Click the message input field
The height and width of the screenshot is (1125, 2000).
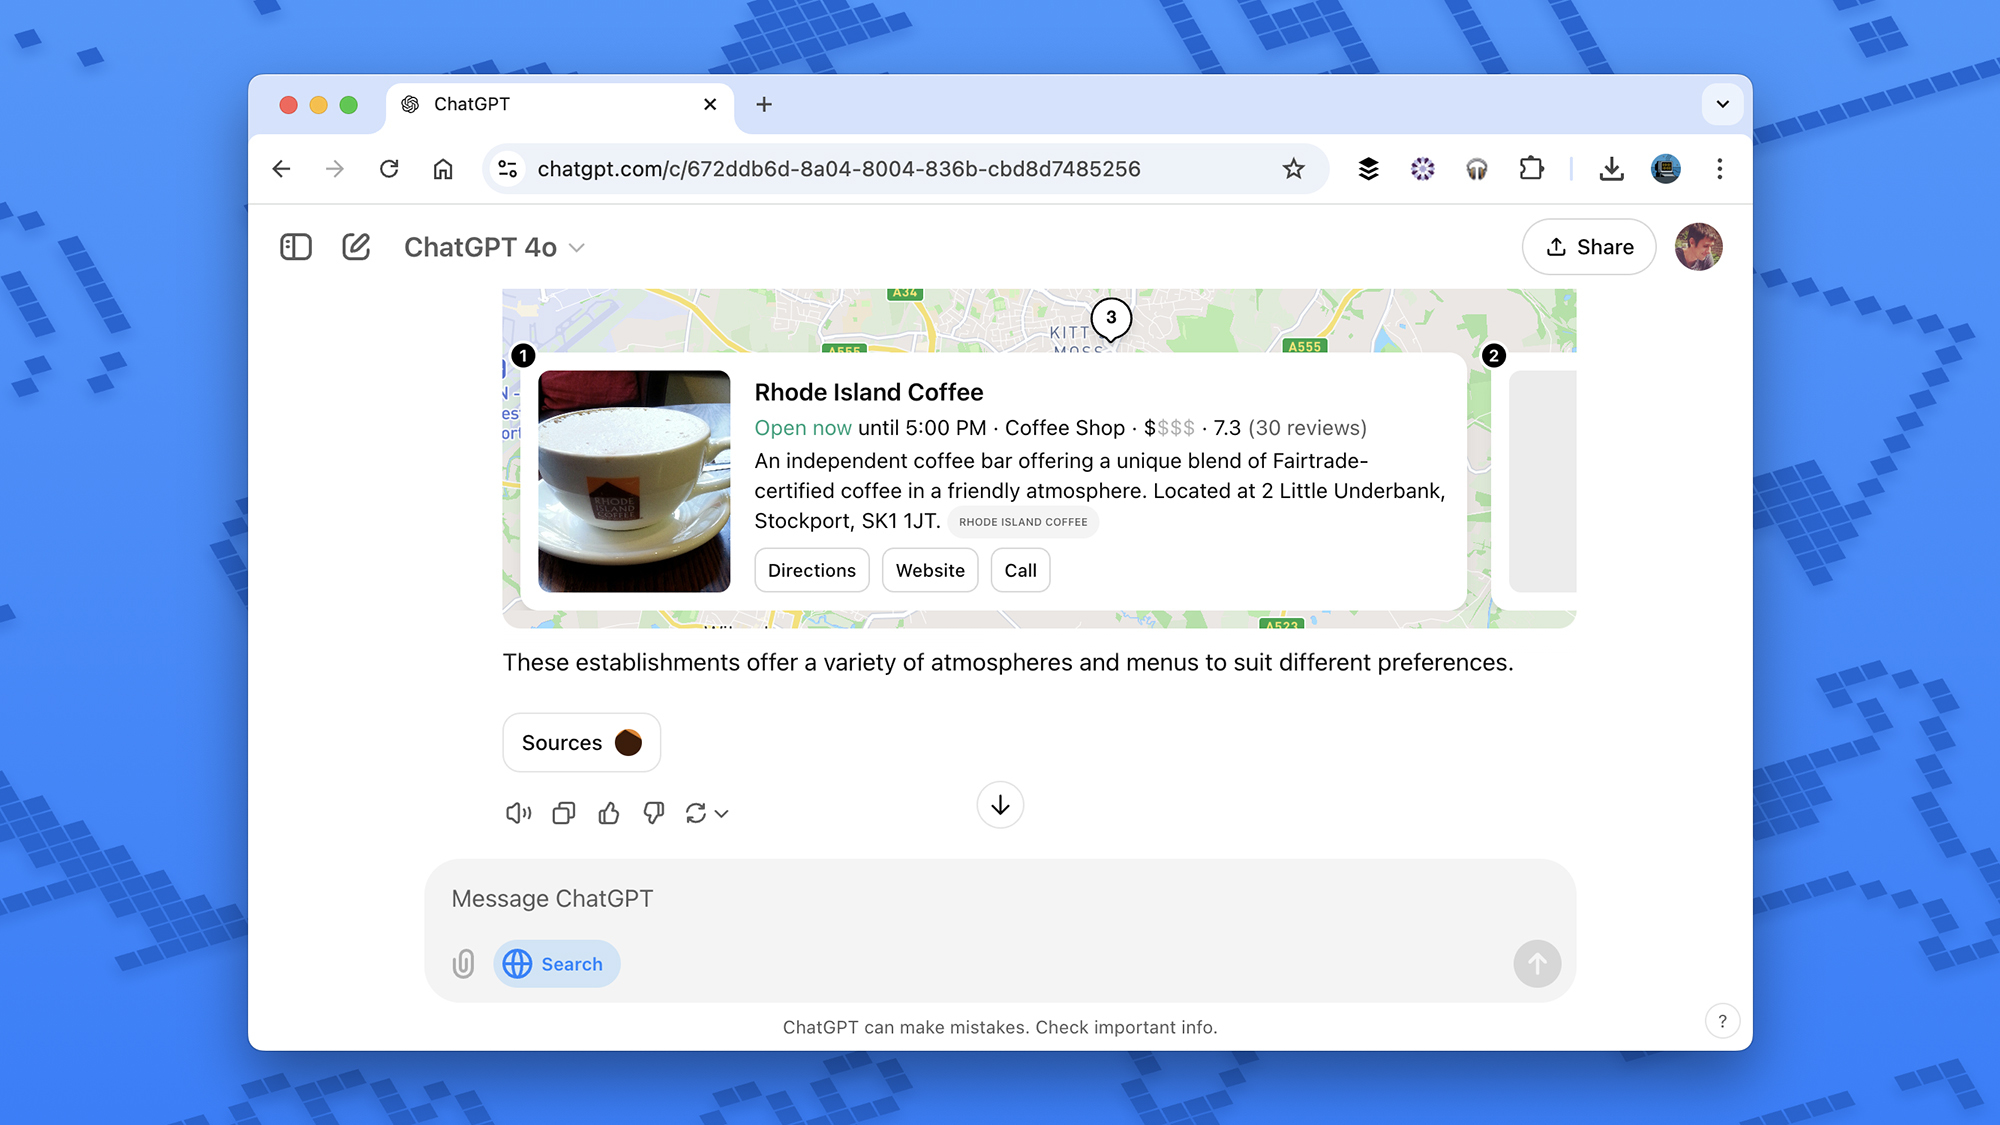point(1000,898)
